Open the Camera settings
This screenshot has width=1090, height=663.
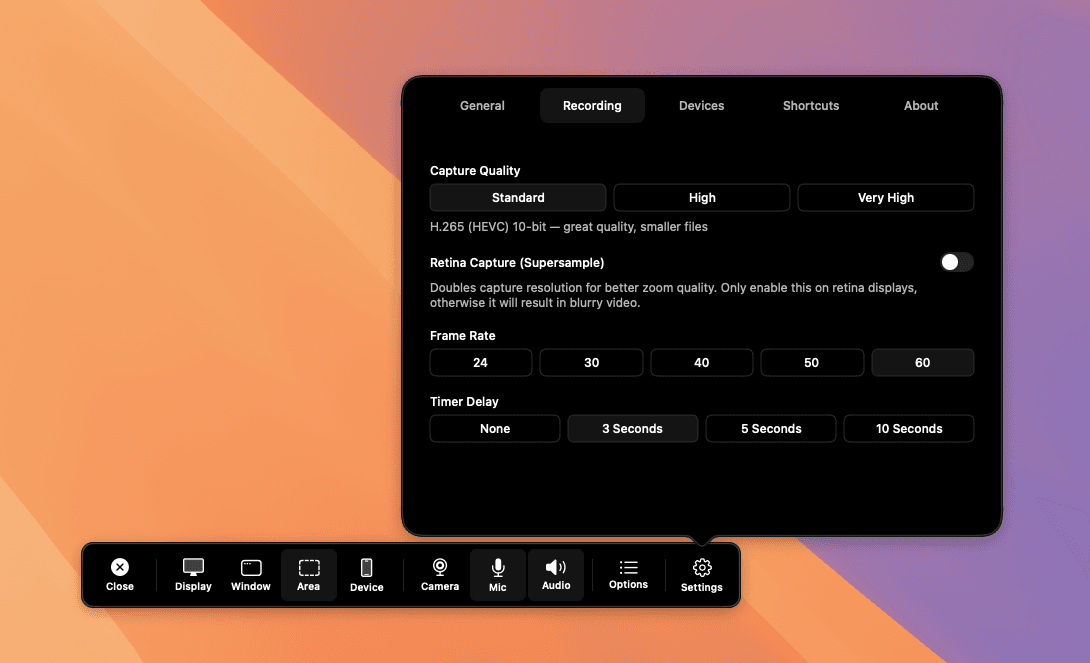tap(439, 575)
